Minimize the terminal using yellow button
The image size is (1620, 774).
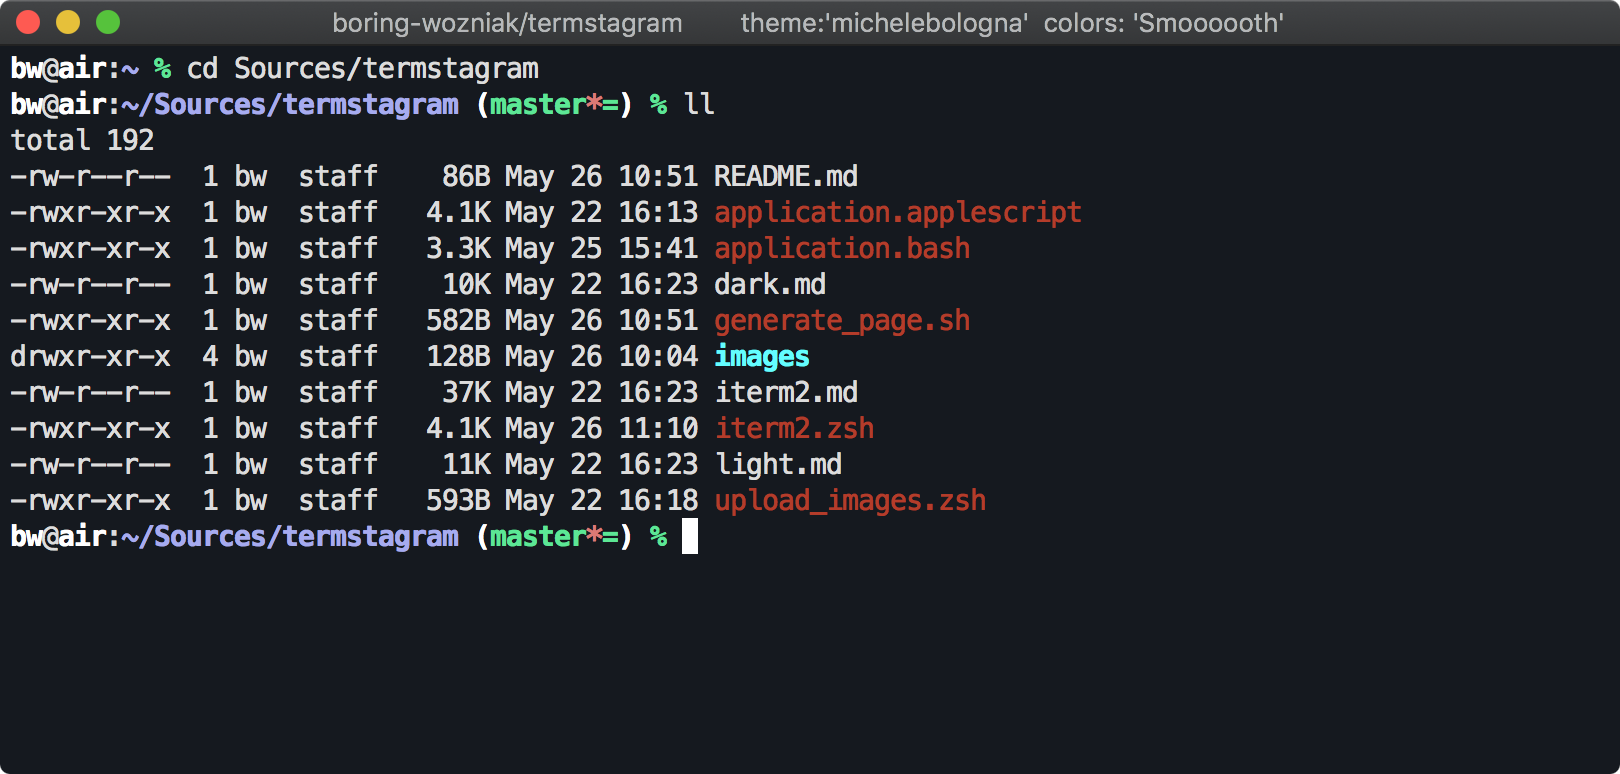point(68,22)
